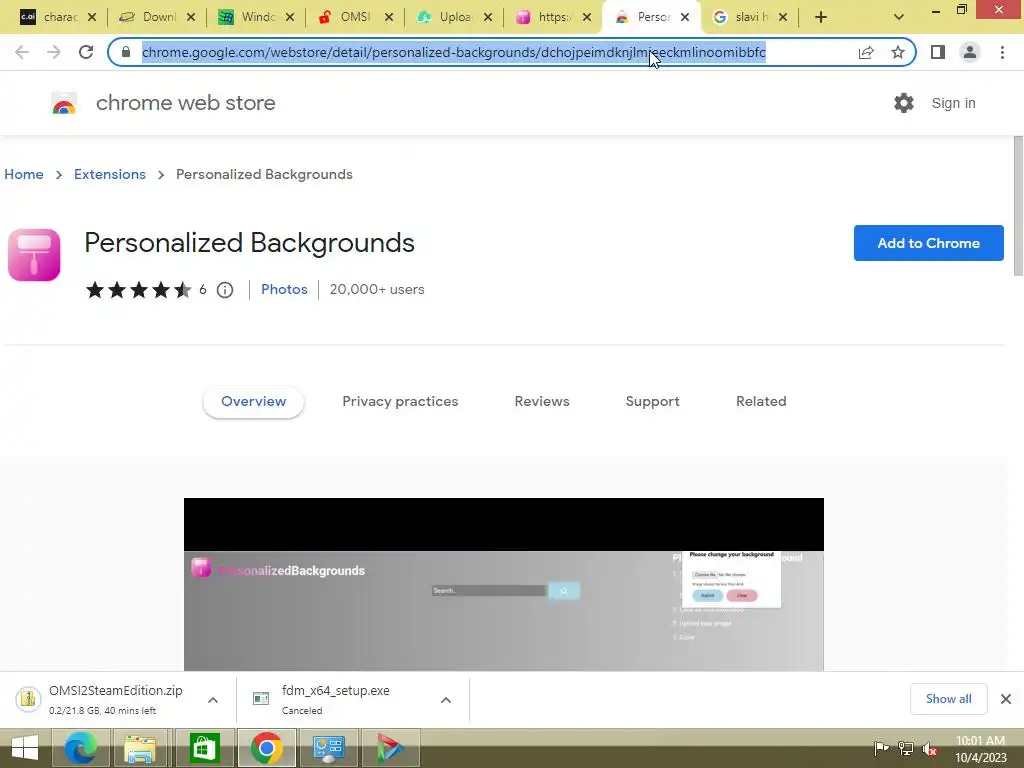Image resolution: width=1024 pixels, height=768 pixels.
Task: Click the page vertical scrollbar thumb
Action: [x=1018, y=206]
